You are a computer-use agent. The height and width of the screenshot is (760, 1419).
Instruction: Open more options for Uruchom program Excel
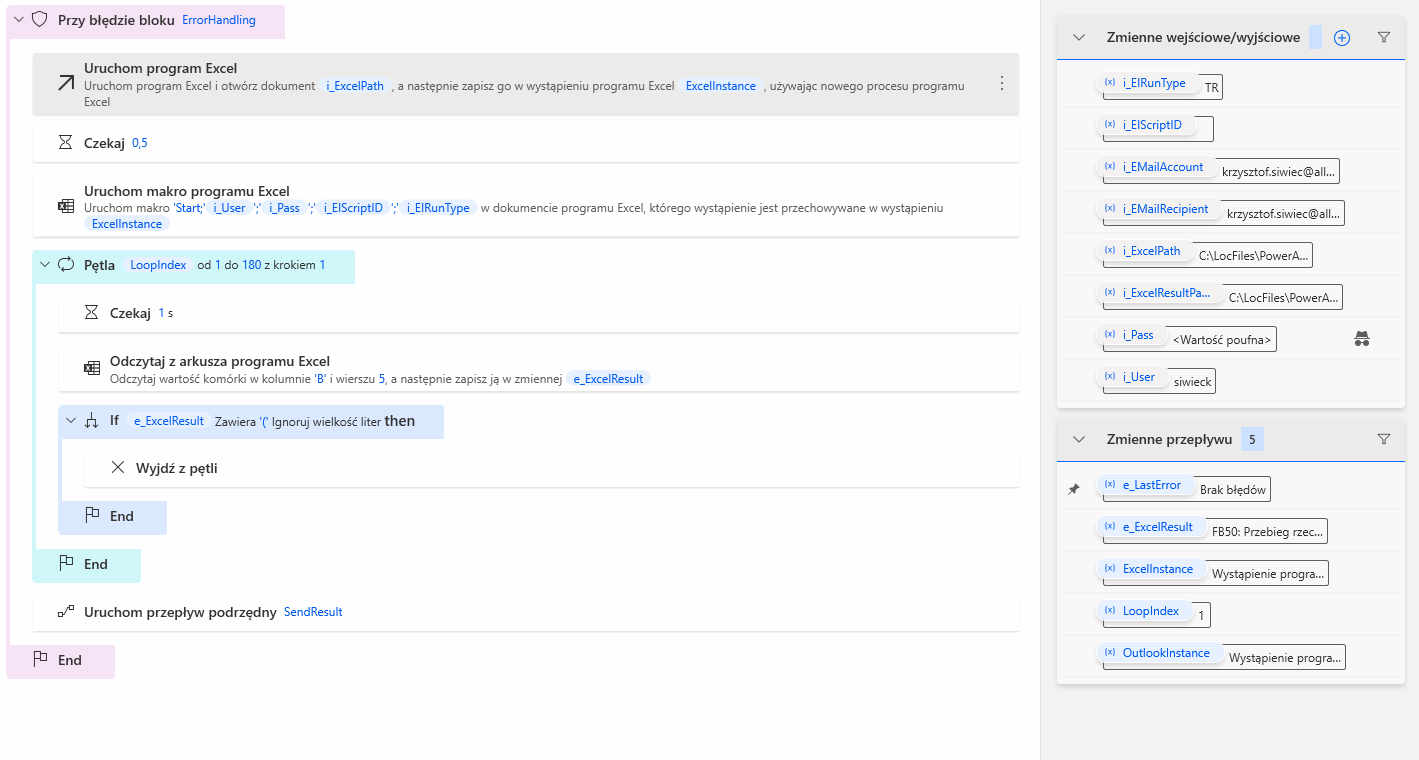click(x=1002, y=84)
